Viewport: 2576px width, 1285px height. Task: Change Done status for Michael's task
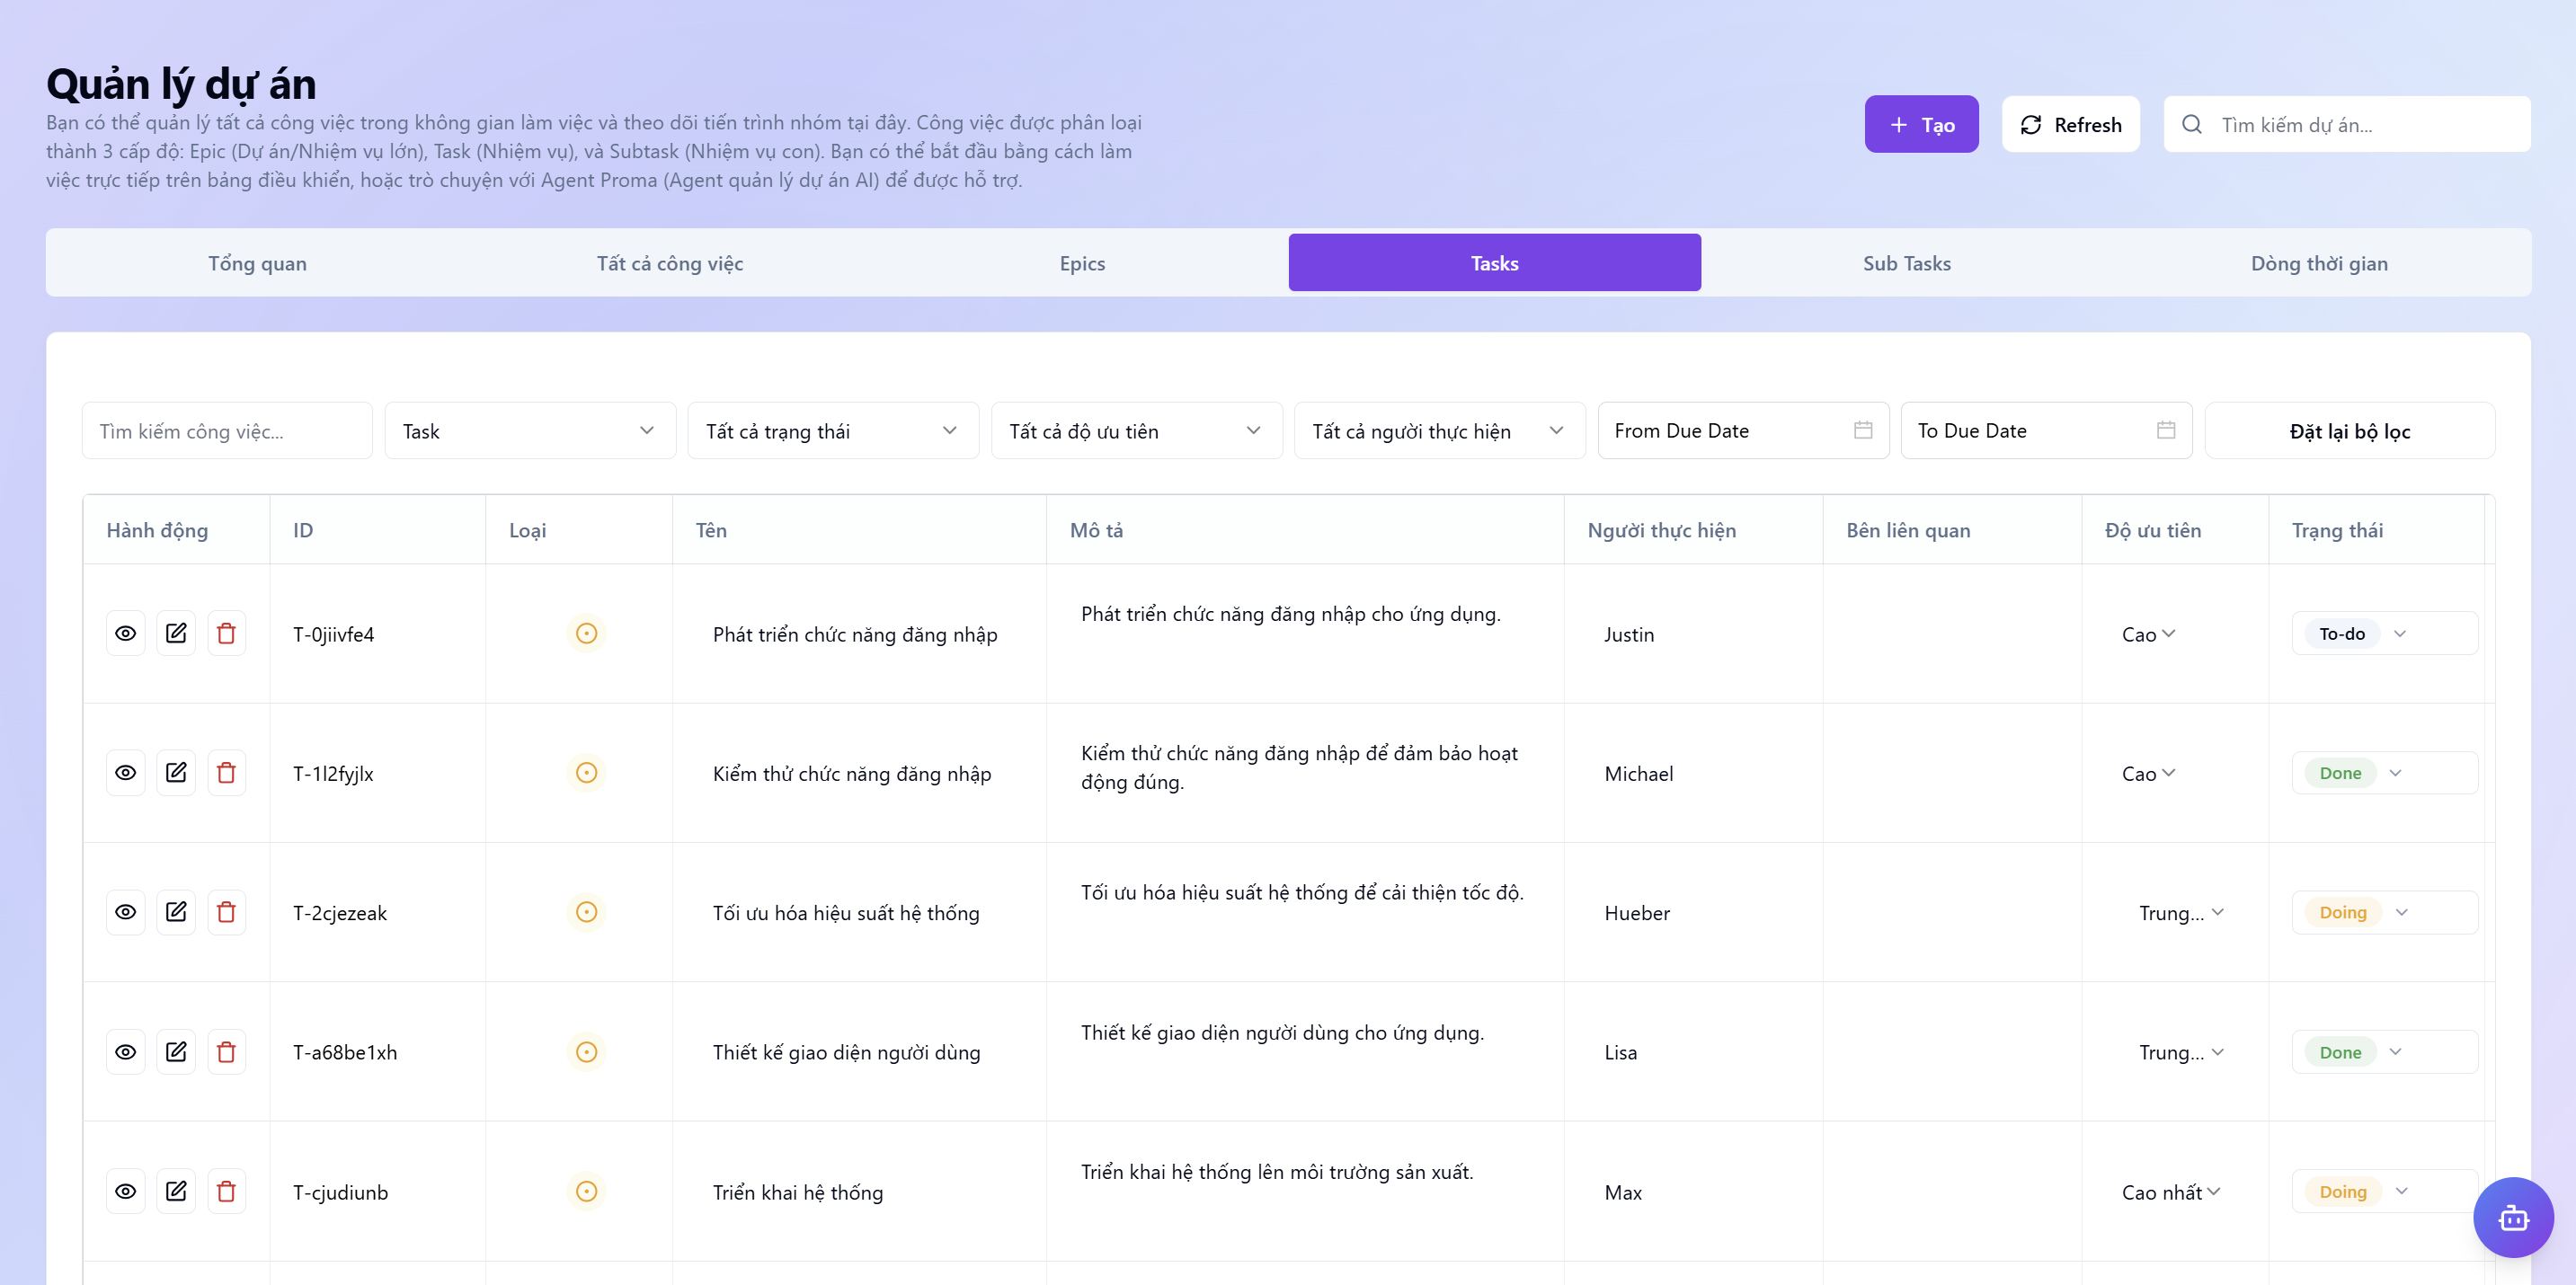coord(2384,773)
